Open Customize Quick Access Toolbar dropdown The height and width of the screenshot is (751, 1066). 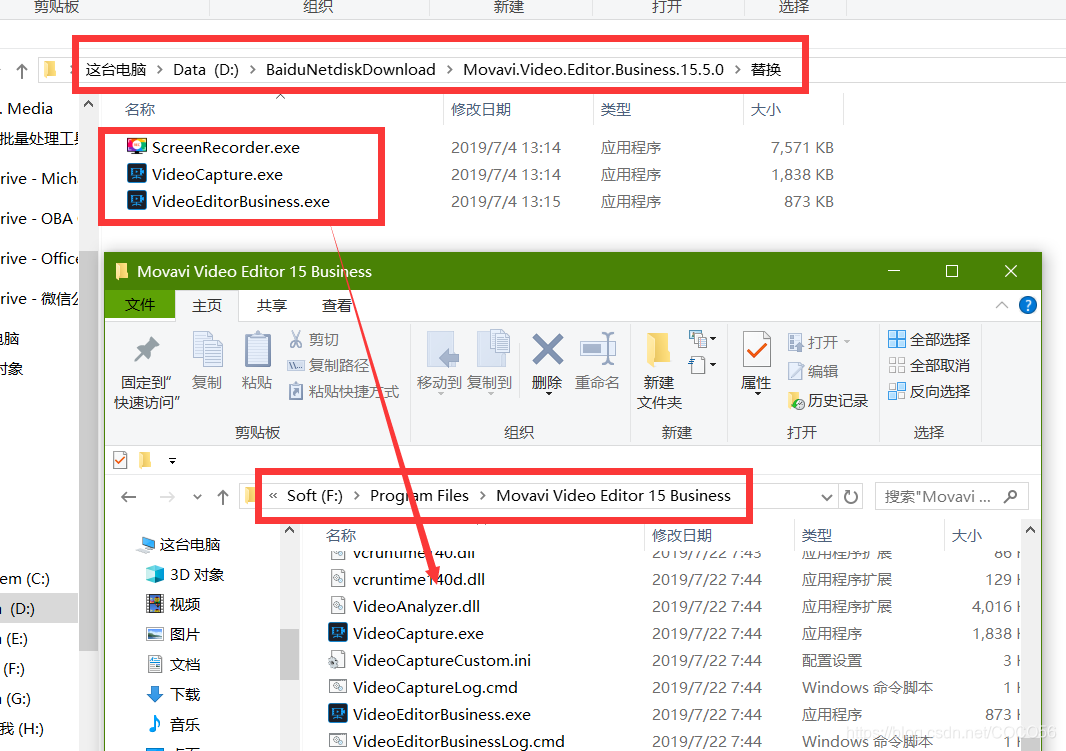(173, 461)
